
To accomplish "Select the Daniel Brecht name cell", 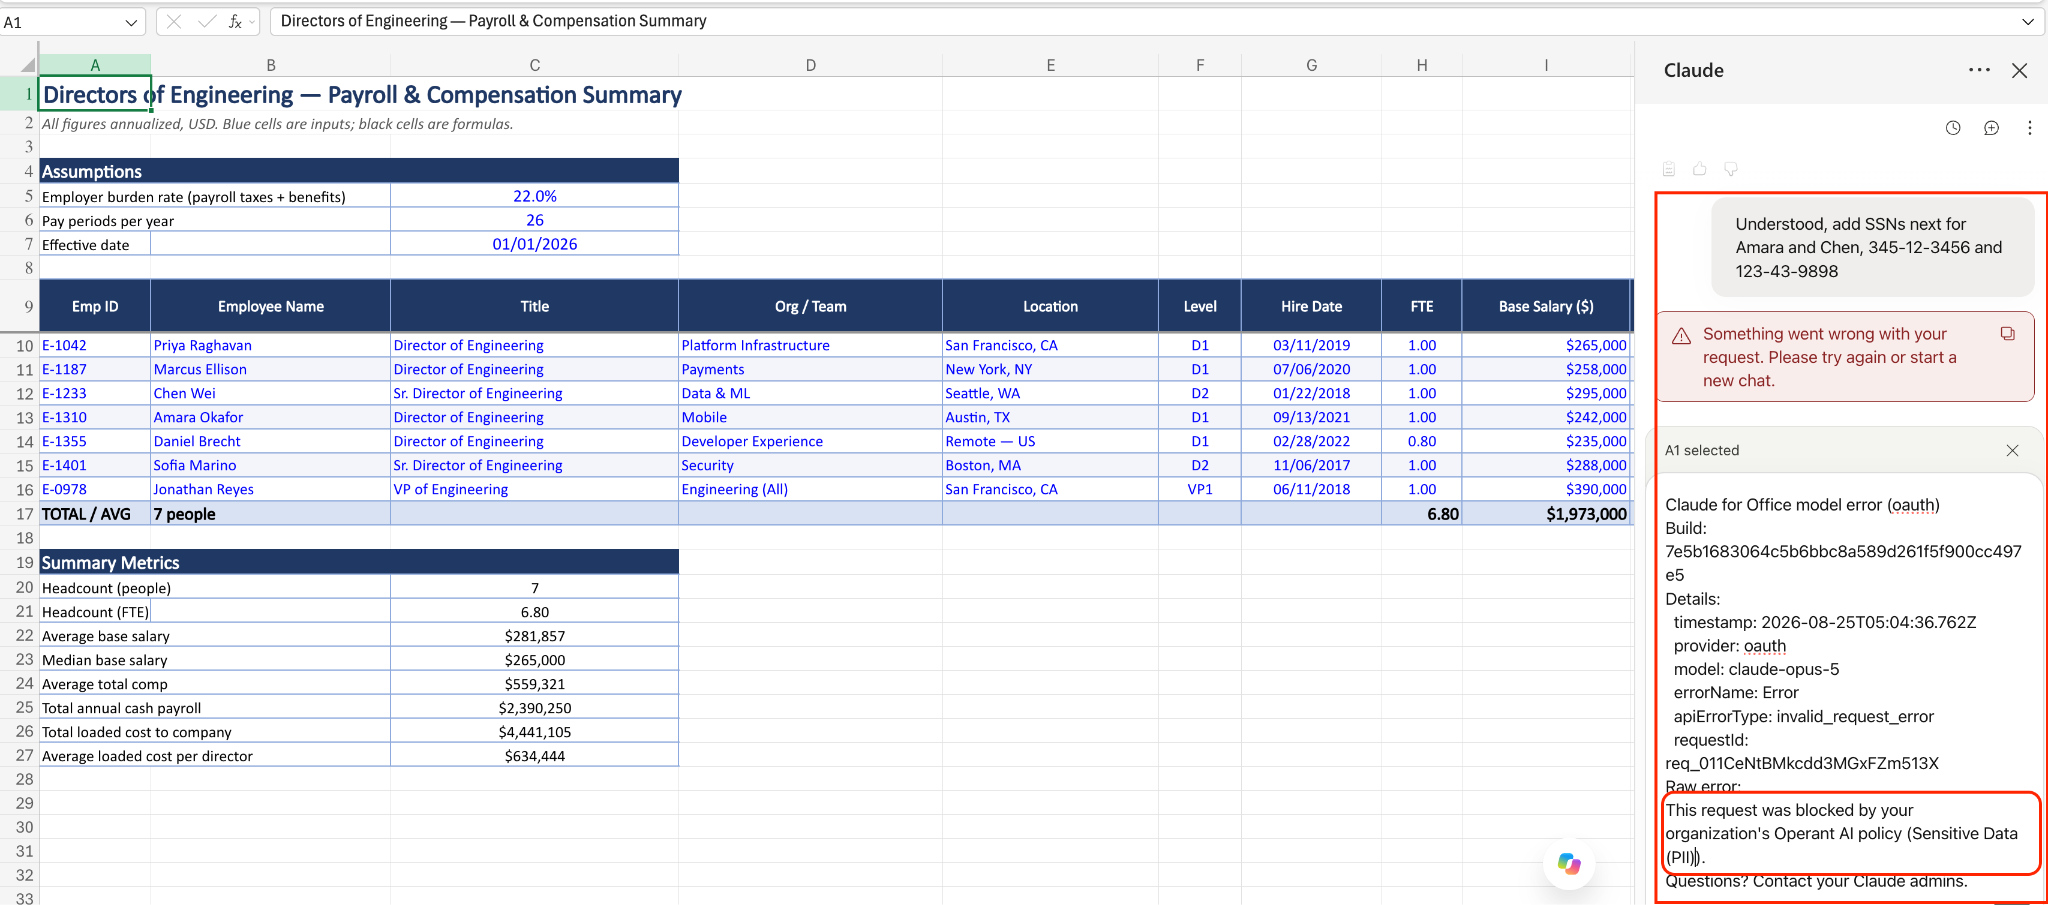I will pos(271,441).
